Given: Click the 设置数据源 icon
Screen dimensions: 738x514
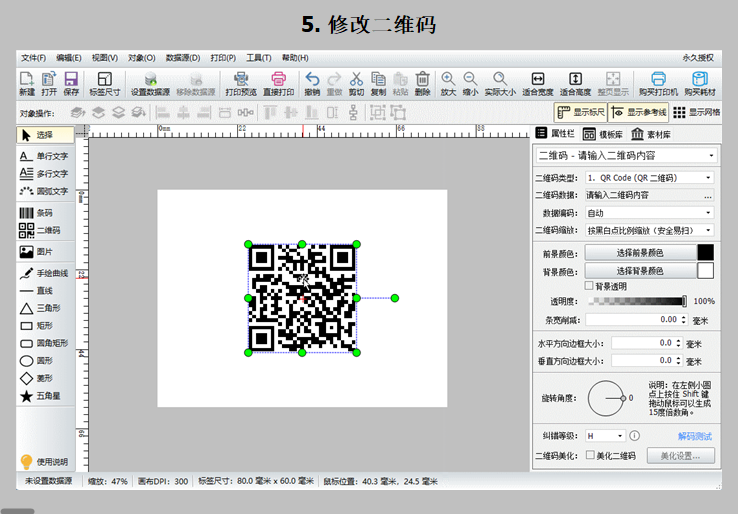Looking at the screenshot, I should point(150,84).
